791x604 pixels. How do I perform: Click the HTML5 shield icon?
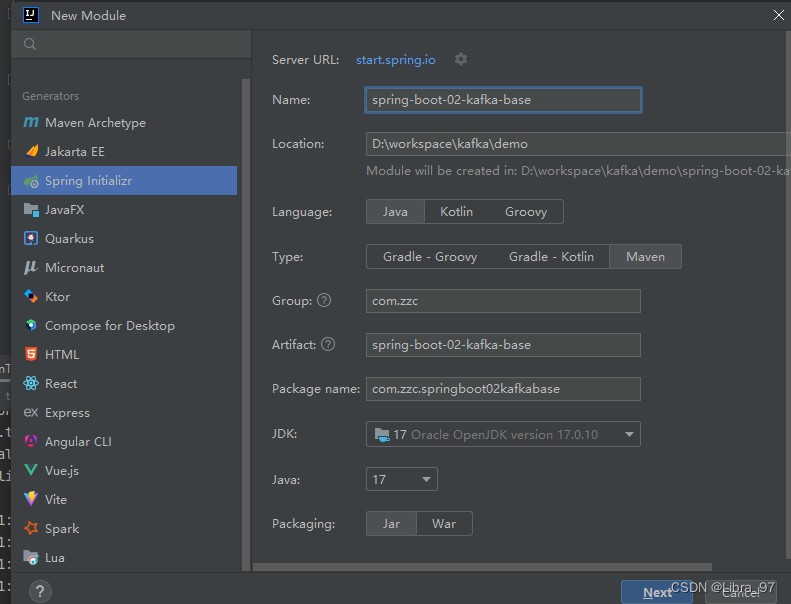pos(31,354)
